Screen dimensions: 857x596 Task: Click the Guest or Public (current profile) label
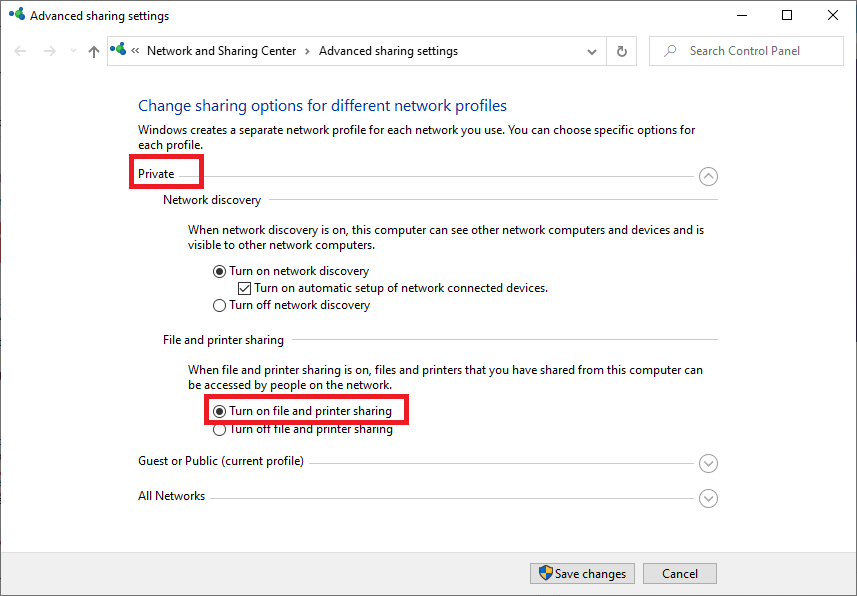point(221,461)
